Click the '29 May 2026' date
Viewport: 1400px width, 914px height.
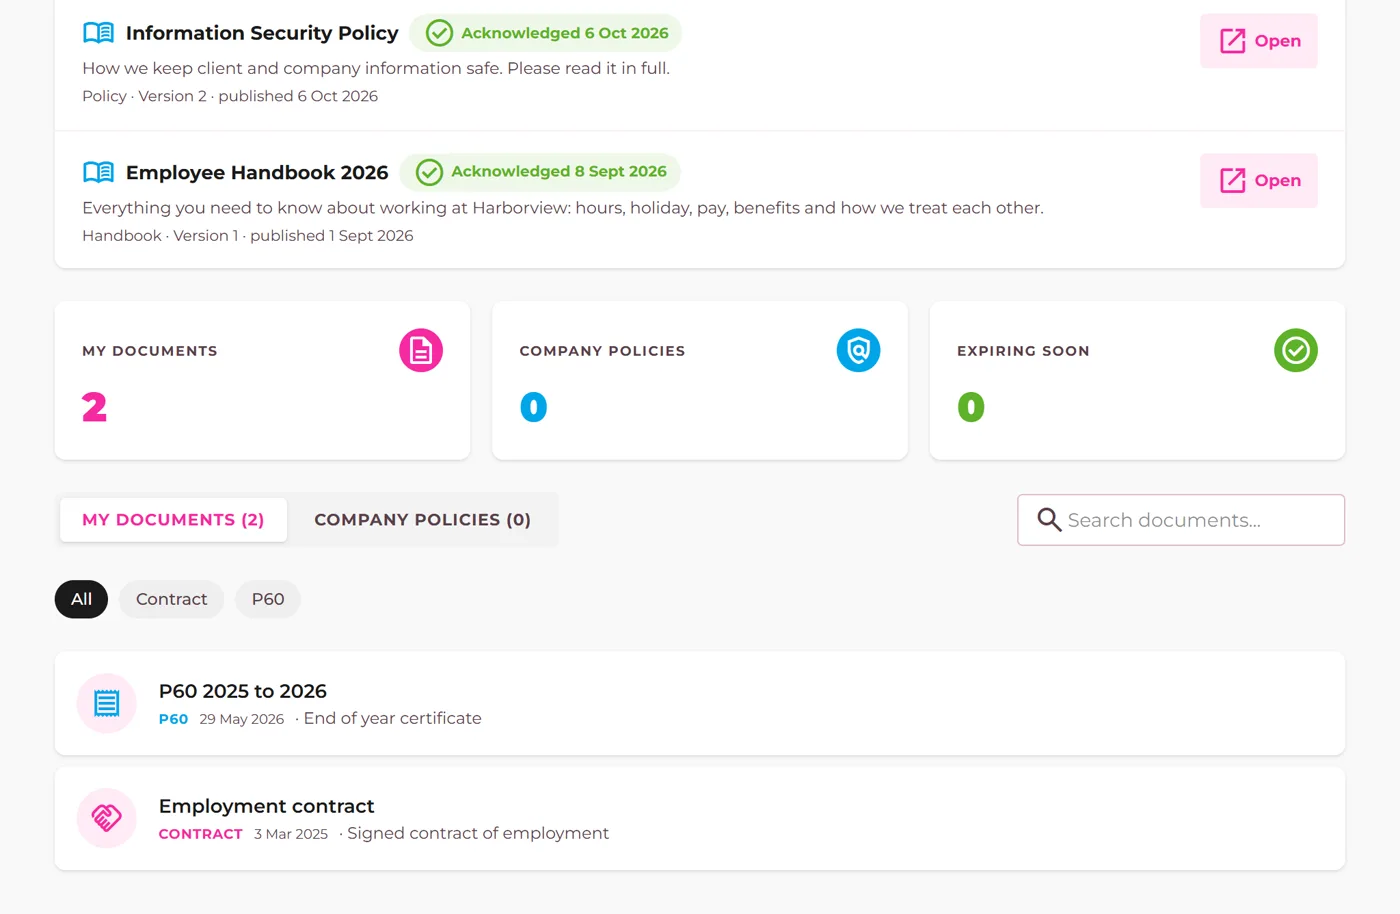pyautogui.click(x=242, y=719)
